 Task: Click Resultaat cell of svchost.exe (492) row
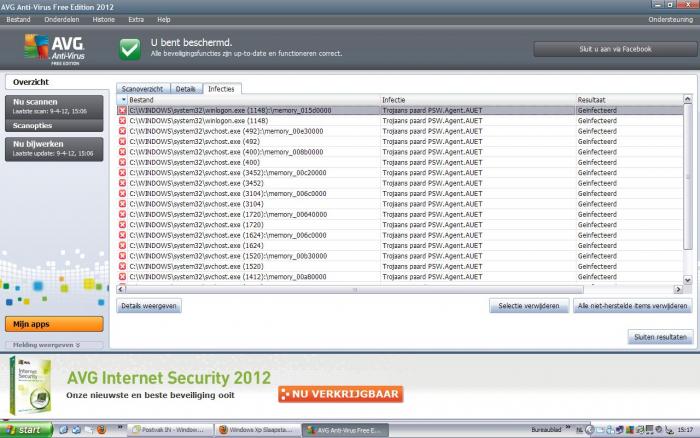(629, 142)
